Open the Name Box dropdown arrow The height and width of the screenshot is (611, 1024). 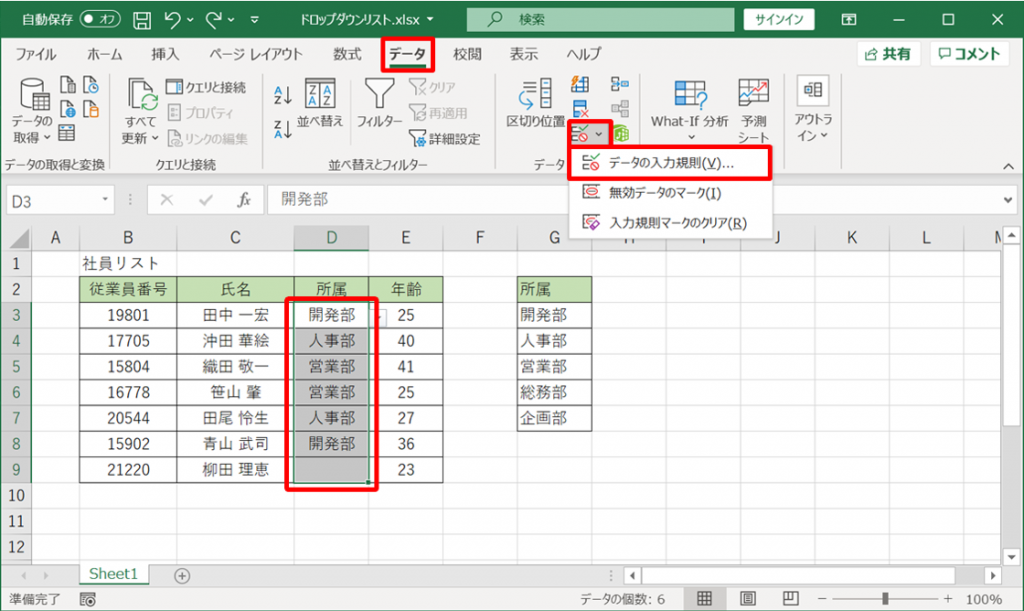[x=104, y=199]
